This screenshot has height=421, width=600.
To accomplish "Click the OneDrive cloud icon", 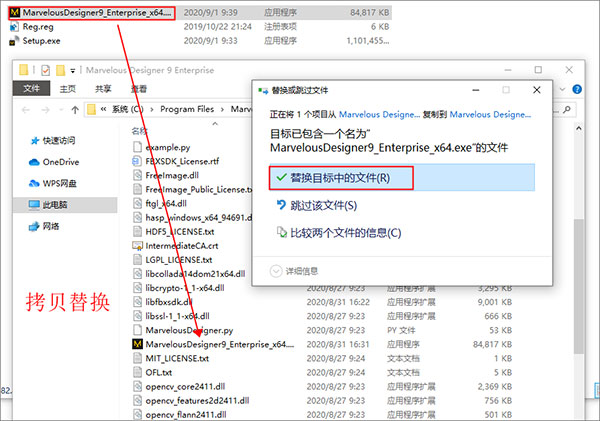I will click(34, 162).
